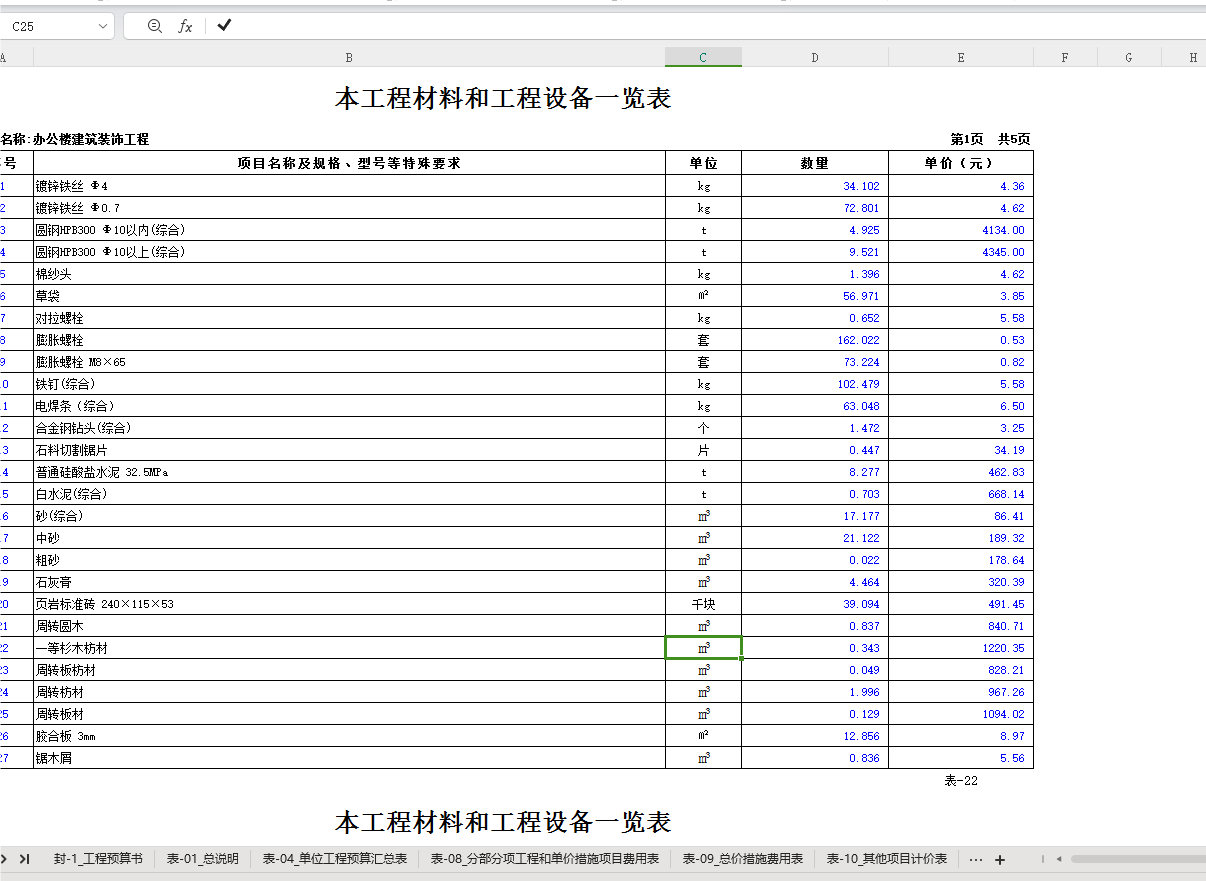Select column E header
The height and width of the screenshot is (881, 1206).
pos(961,57)
